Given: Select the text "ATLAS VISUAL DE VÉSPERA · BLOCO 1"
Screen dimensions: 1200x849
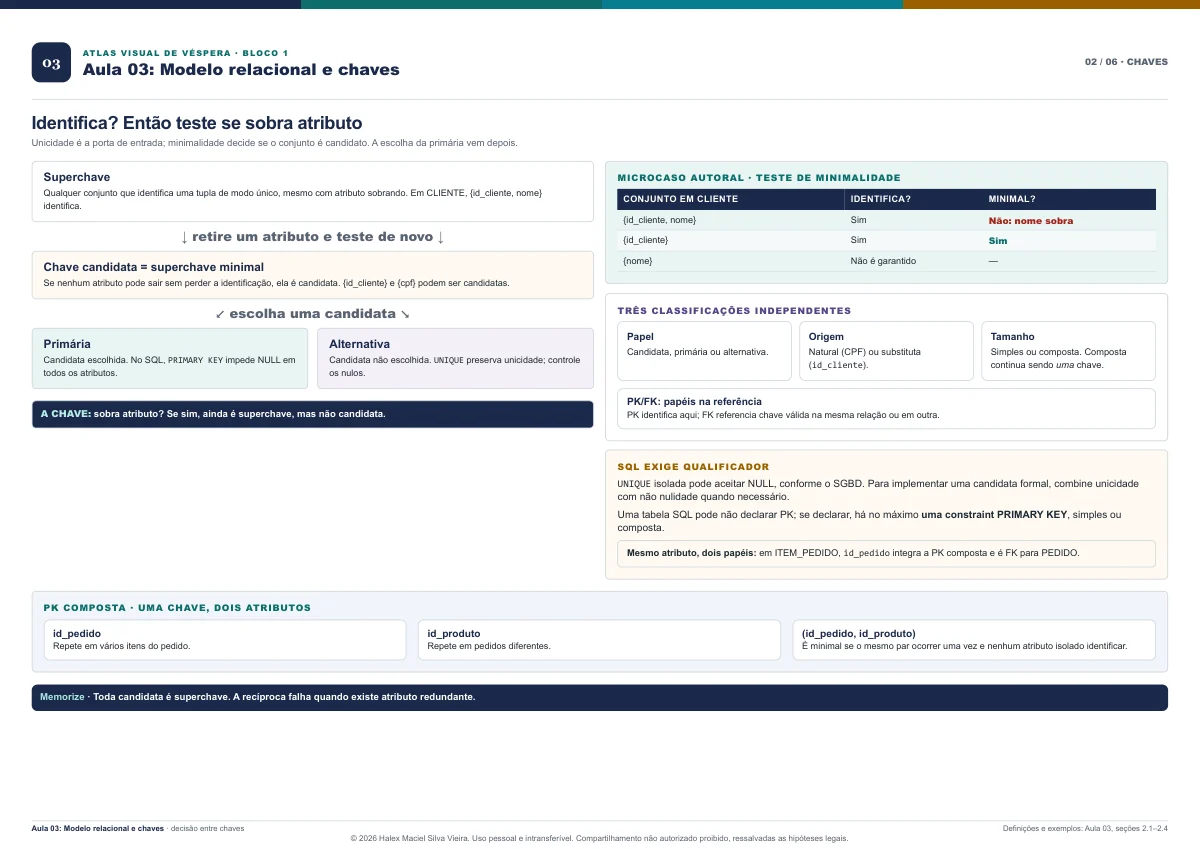Looking at the screenshot, I should click(x=185, y=53).
